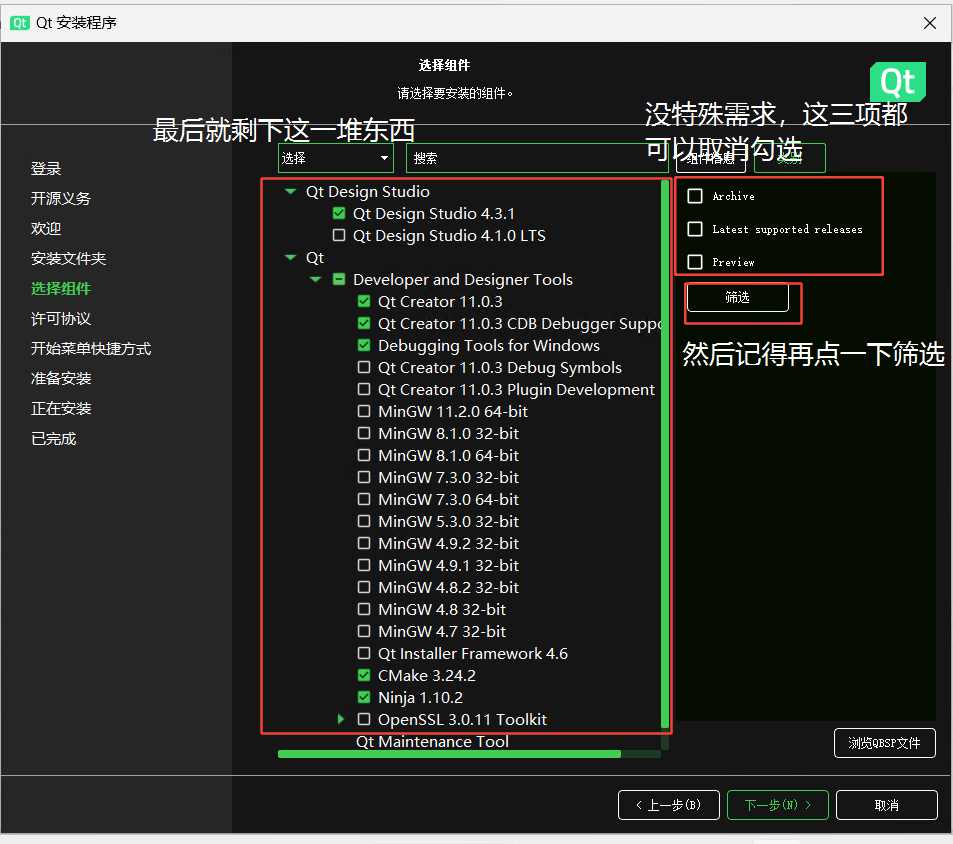Click the 取消 cancel button
Screen dimensions: 953x844
tap(887, 805)
